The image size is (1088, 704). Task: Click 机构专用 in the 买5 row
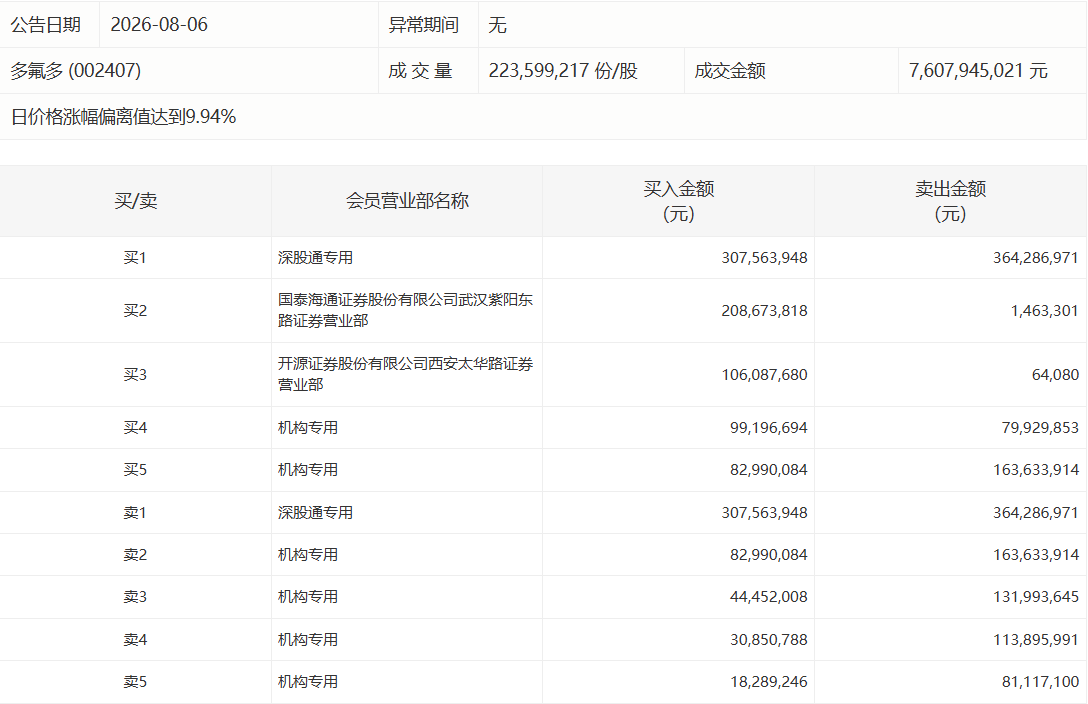point(307,470)
